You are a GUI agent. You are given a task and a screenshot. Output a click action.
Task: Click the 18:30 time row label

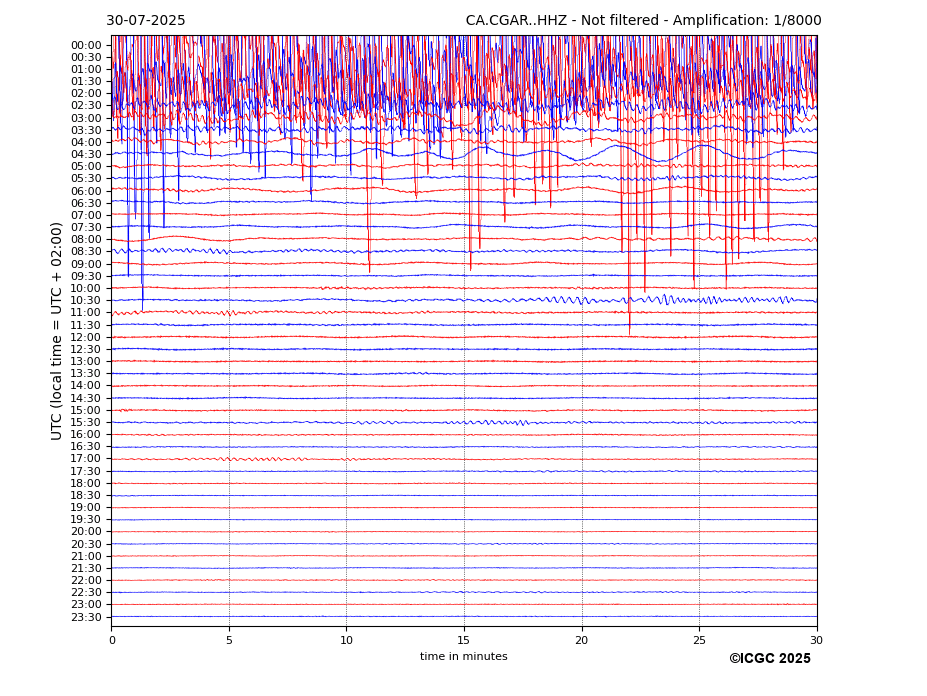pyautogui.click(x=86, y=496)
